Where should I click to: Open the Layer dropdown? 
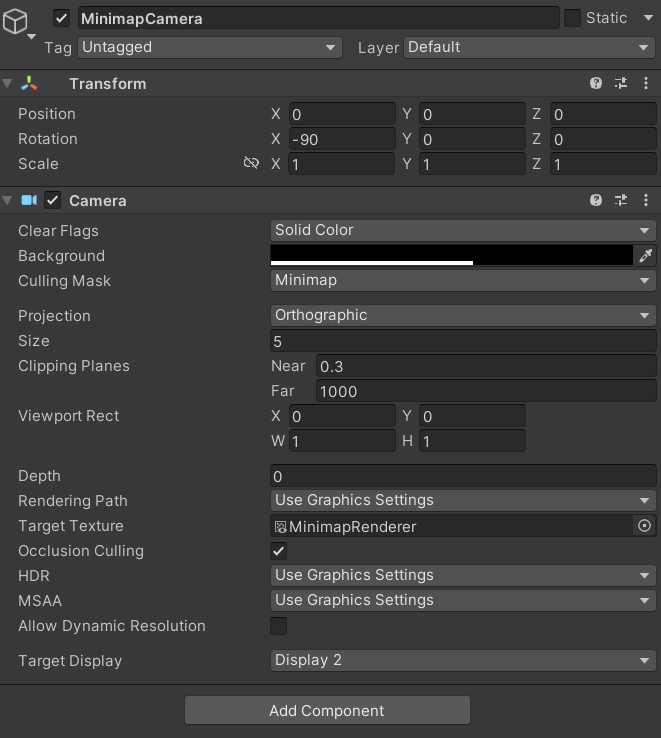(x=529, y=48)
